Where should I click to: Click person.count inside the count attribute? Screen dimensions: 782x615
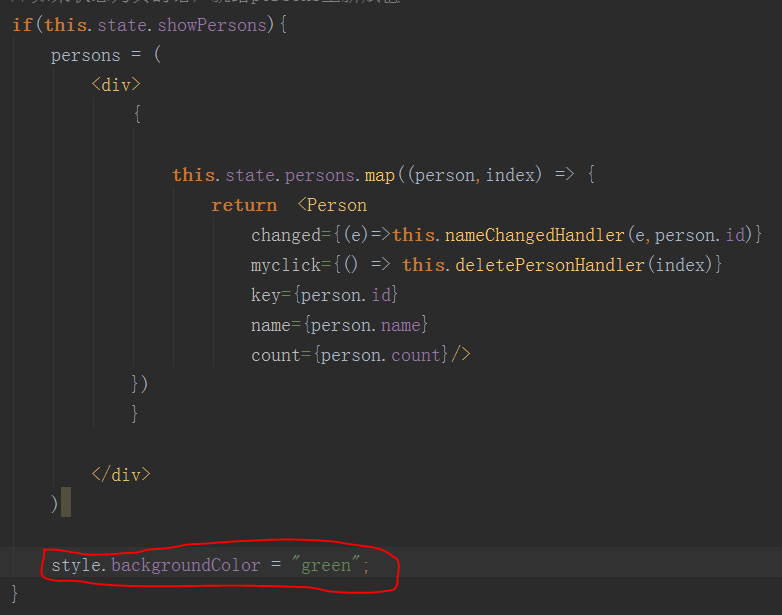pyautogui.click(x=380, y=355)
